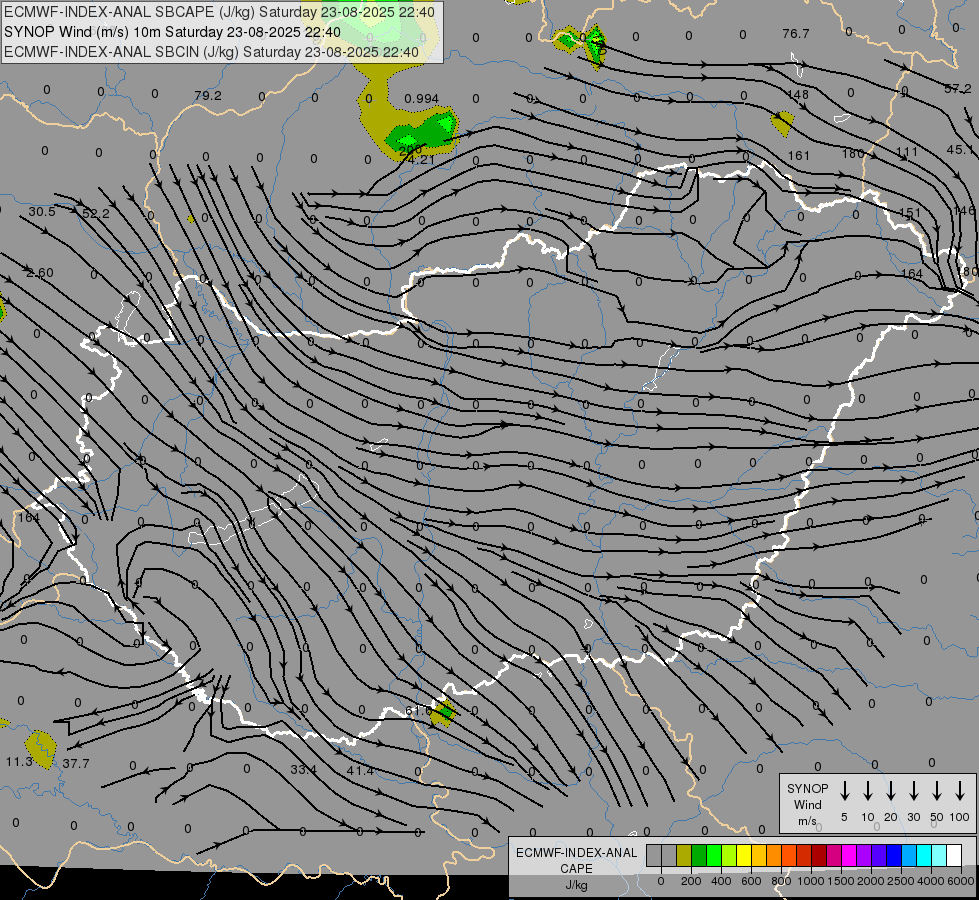Click the 5 m/s wind arrow in legend
Screen dimensions: 979x900
pos(844,791)
